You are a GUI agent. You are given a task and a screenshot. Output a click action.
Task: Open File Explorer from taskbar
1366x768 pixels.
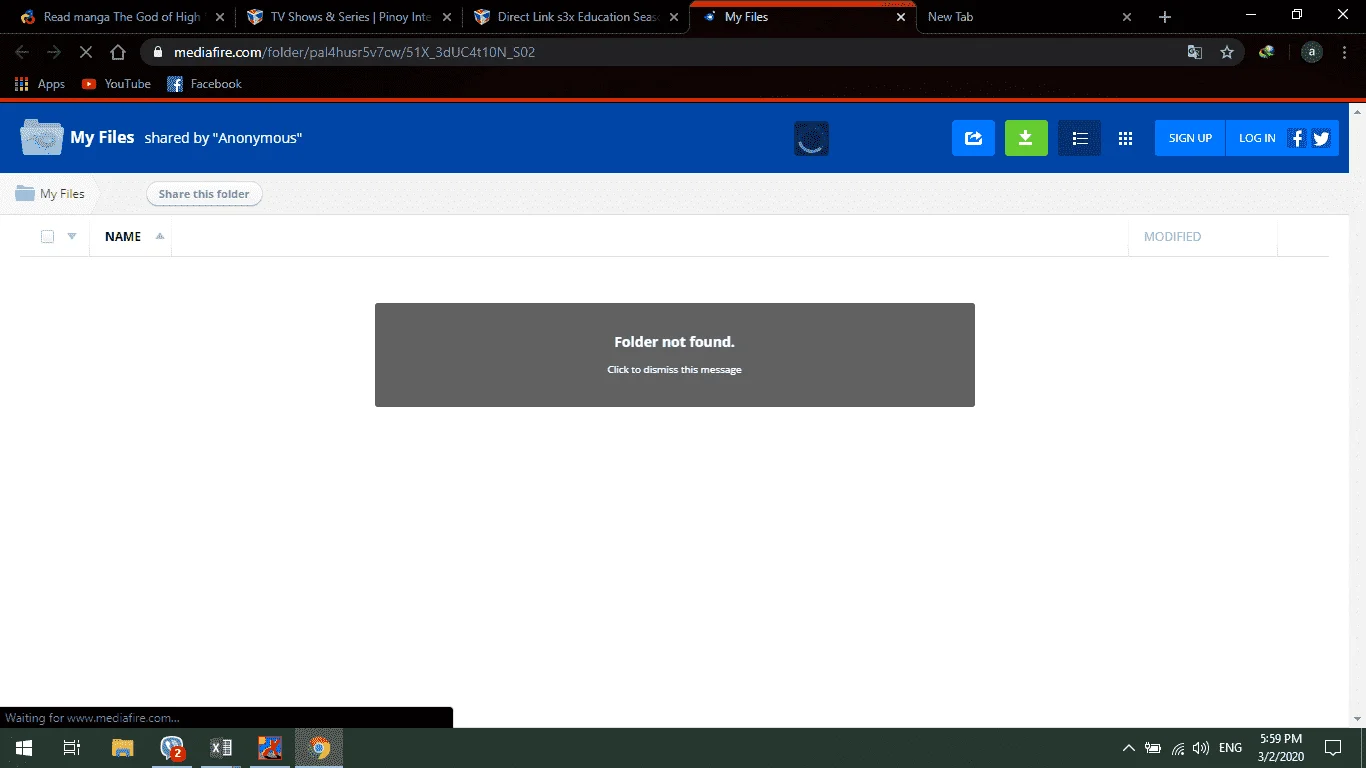122,748
